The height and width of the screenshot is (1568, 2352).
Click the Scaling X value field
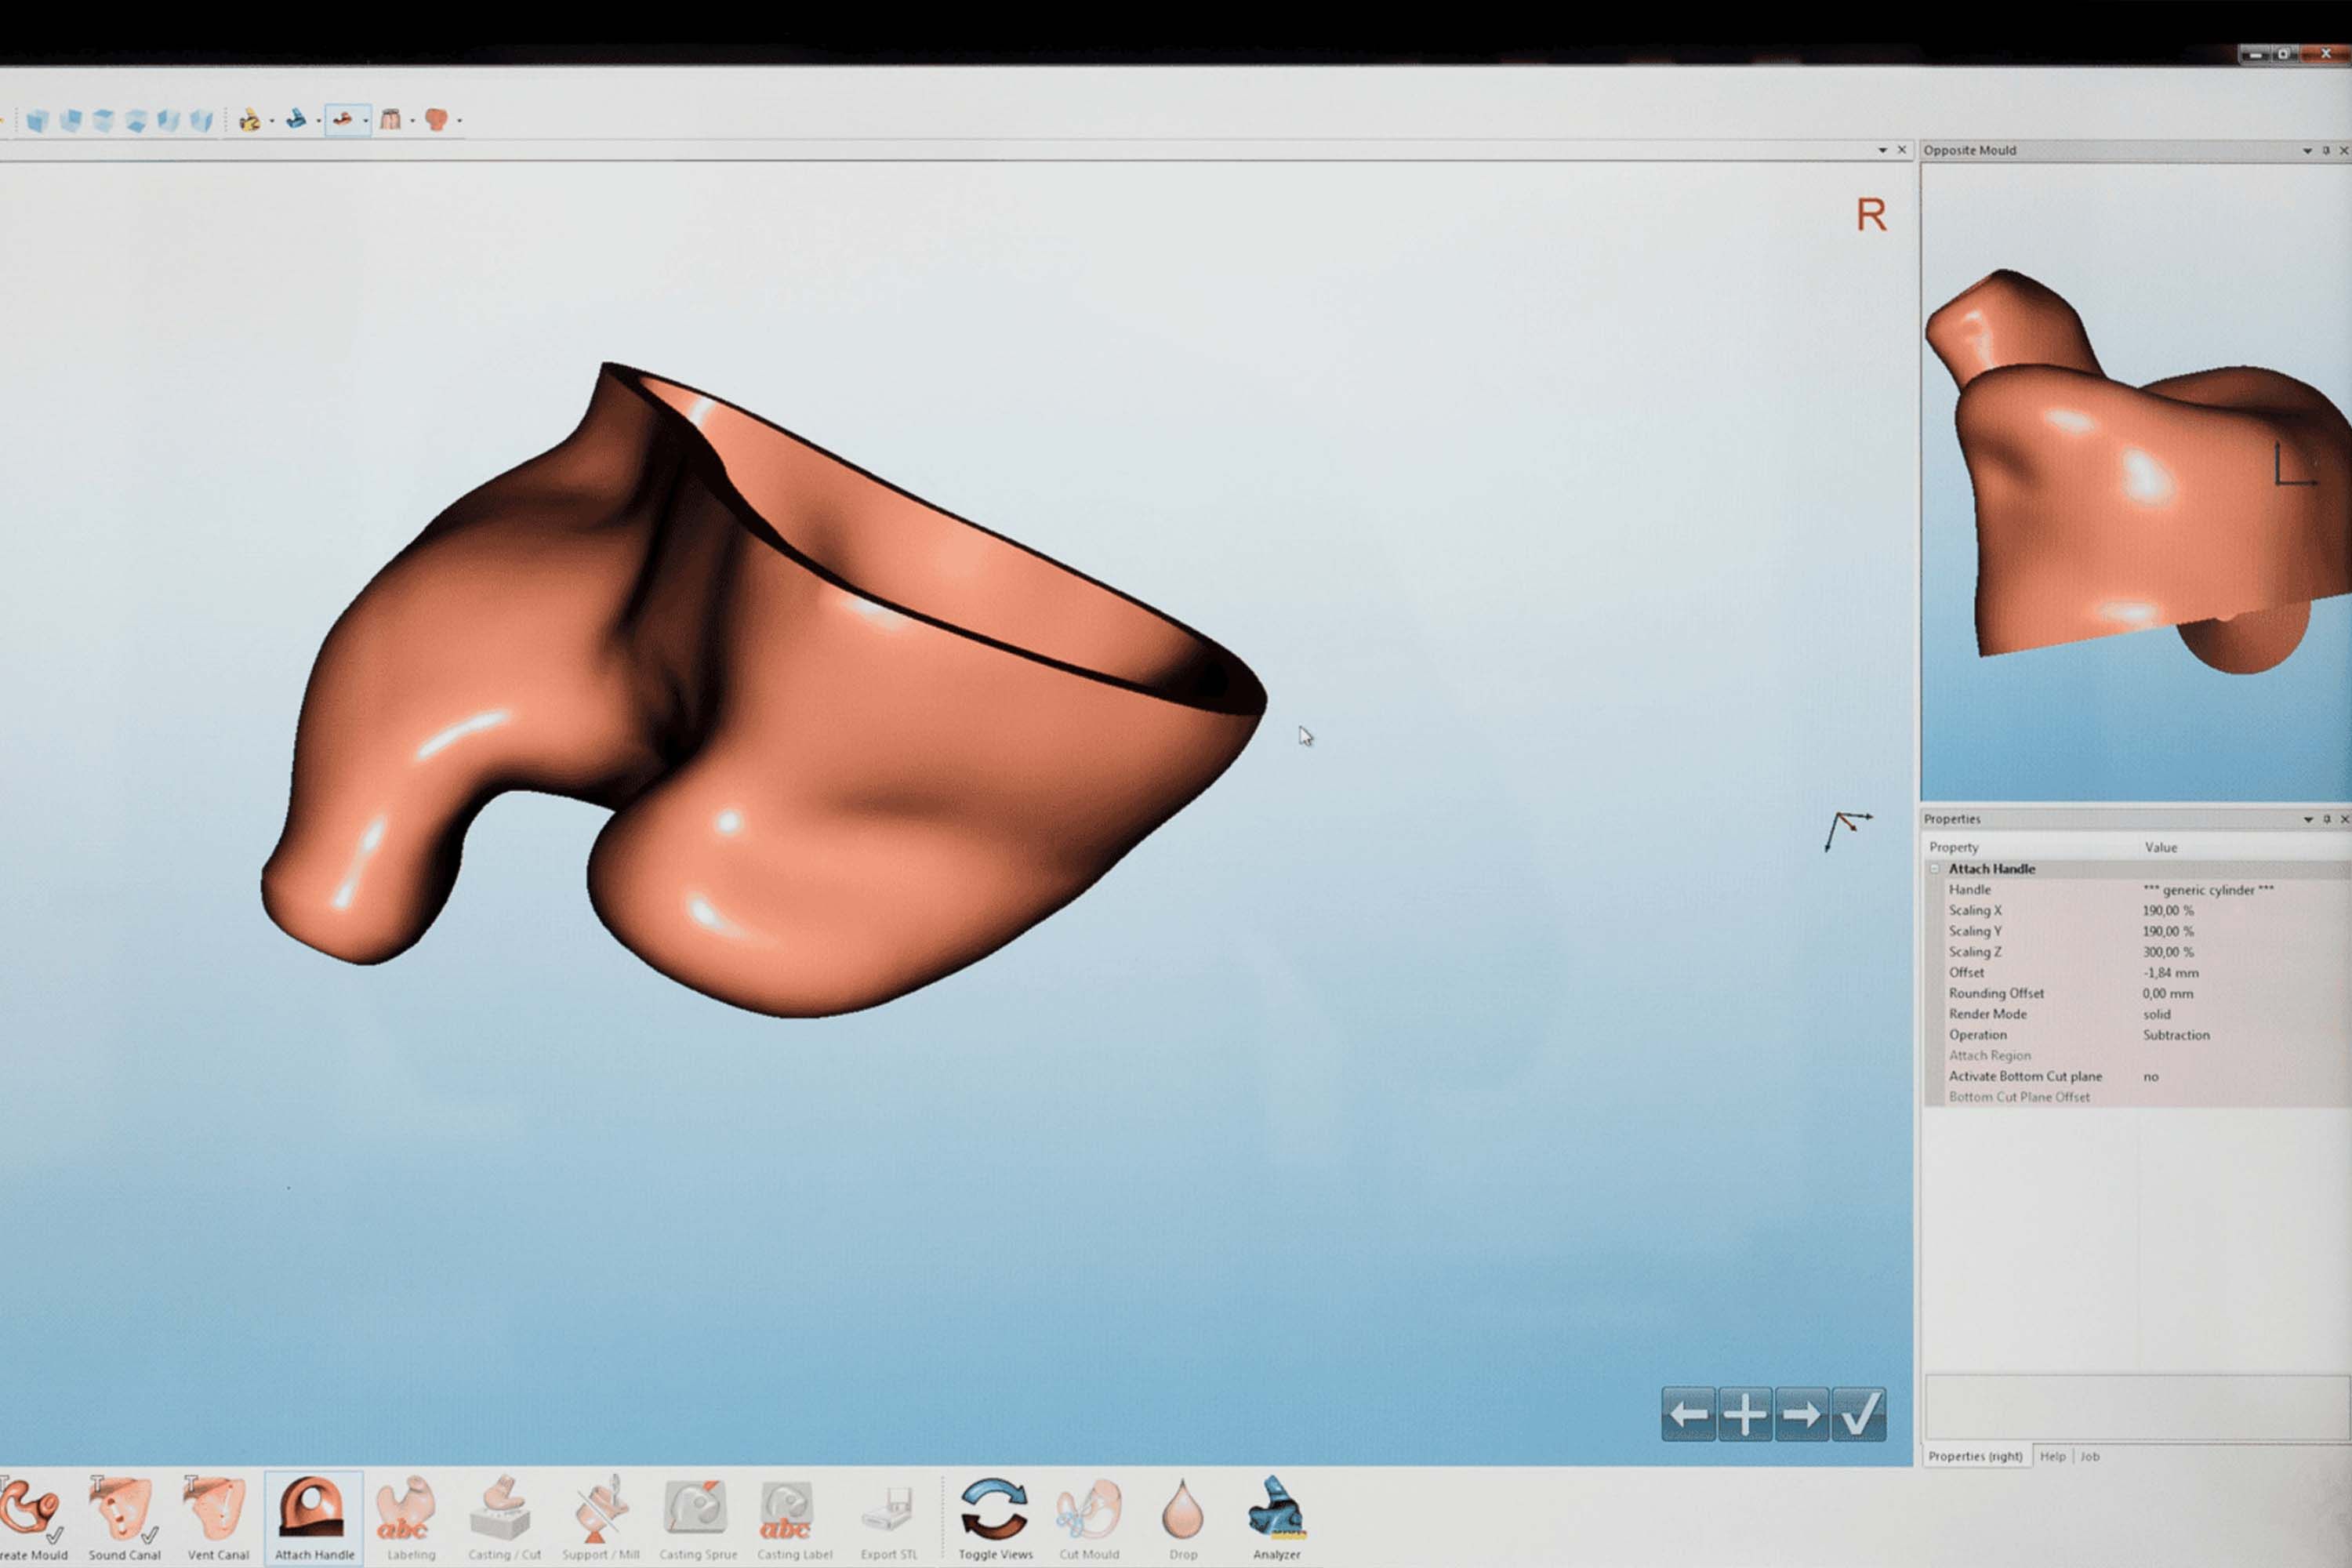click(2168, 910)
